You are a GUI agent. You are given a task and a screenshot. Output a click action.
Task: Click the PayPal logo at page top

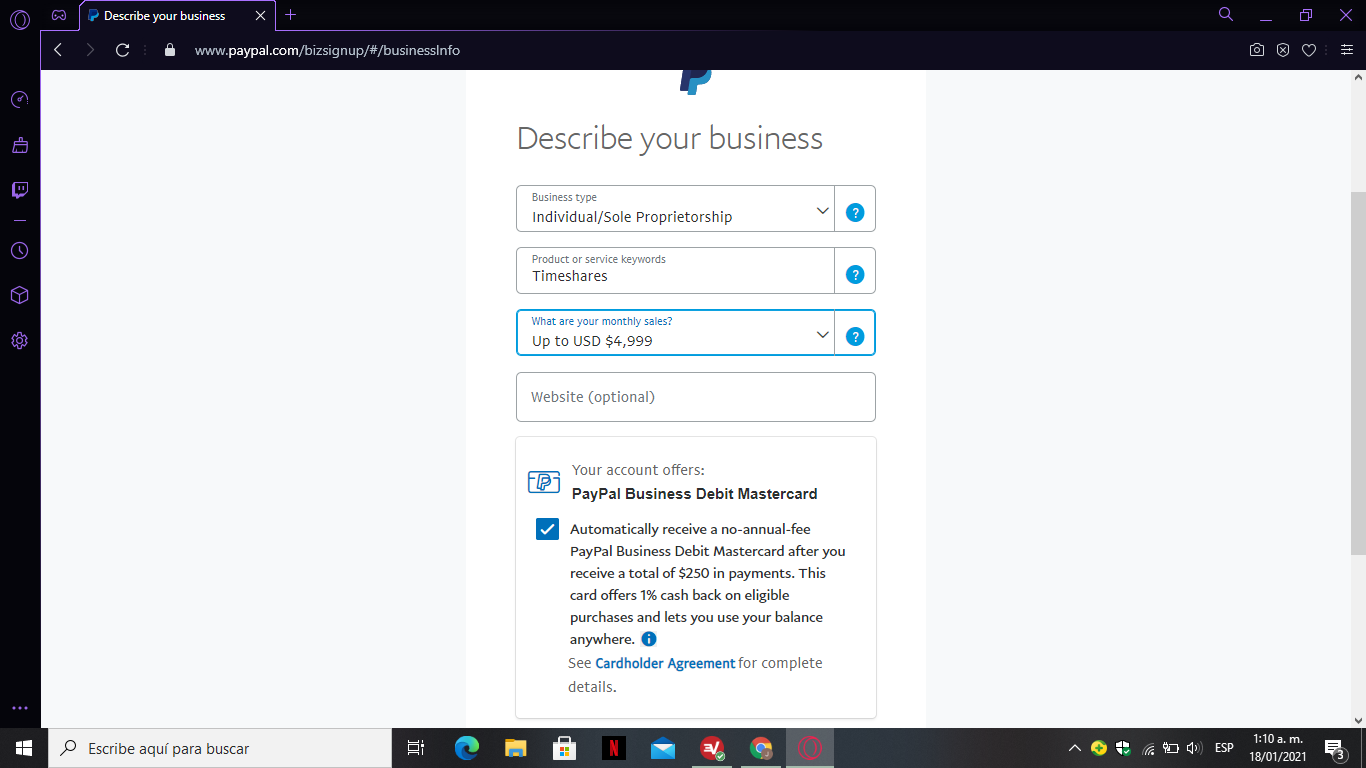coord(696,81)
